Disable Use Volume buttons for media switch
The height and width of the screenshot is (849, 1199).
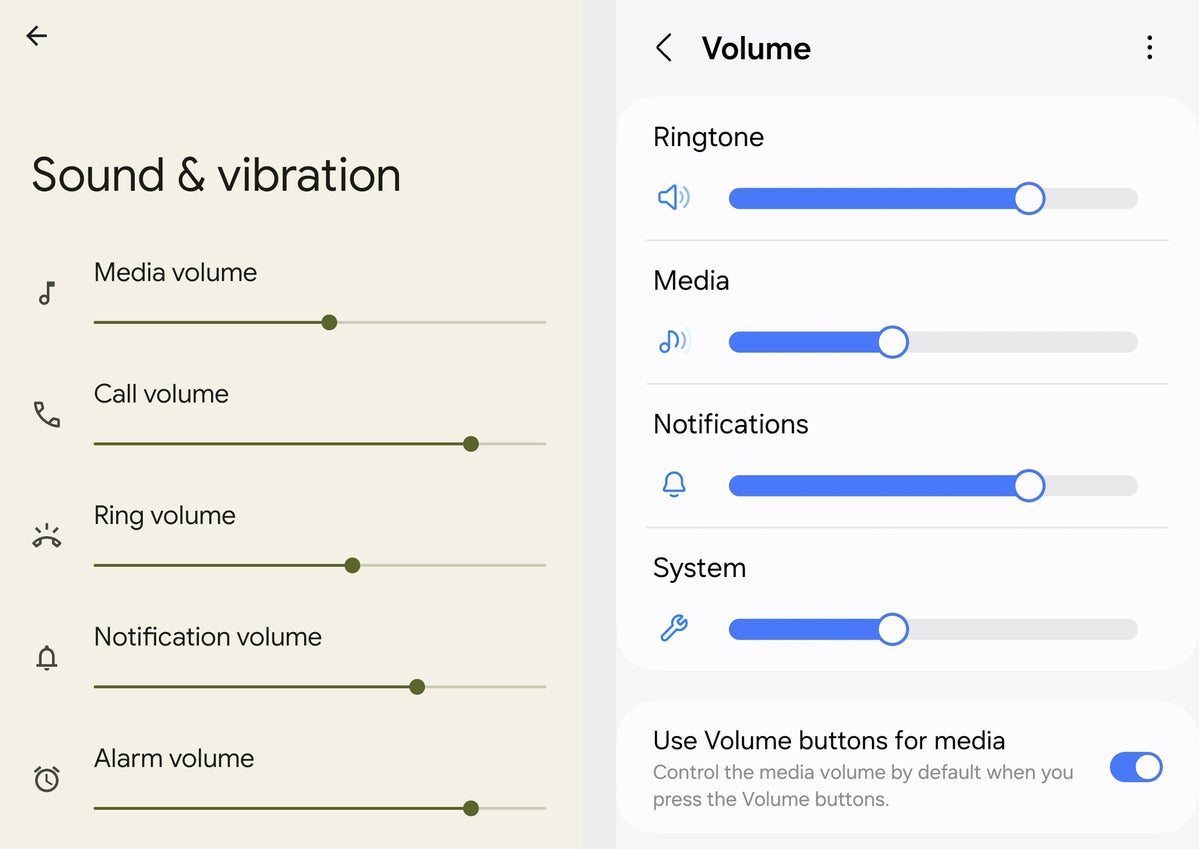tap(1136, 767)
